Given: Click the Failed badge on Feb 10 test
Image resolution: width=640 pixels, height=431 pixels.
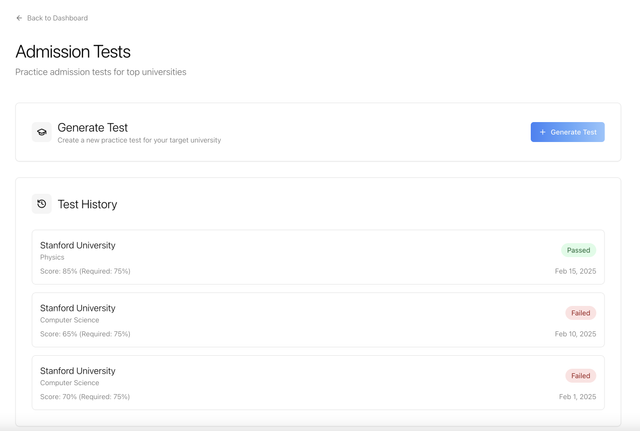Looking at the screenshot, I should pyautogui.click(x=580, y=313).
